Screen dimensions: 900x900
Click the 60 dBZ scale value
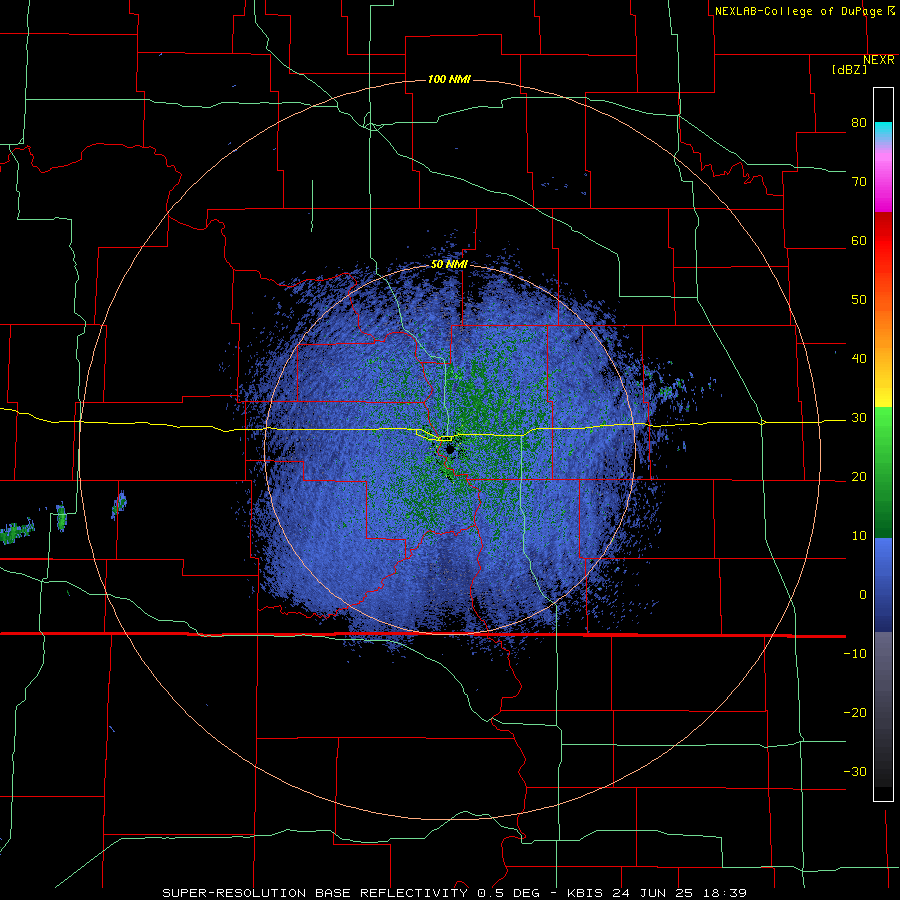click(x=859, y=240)
